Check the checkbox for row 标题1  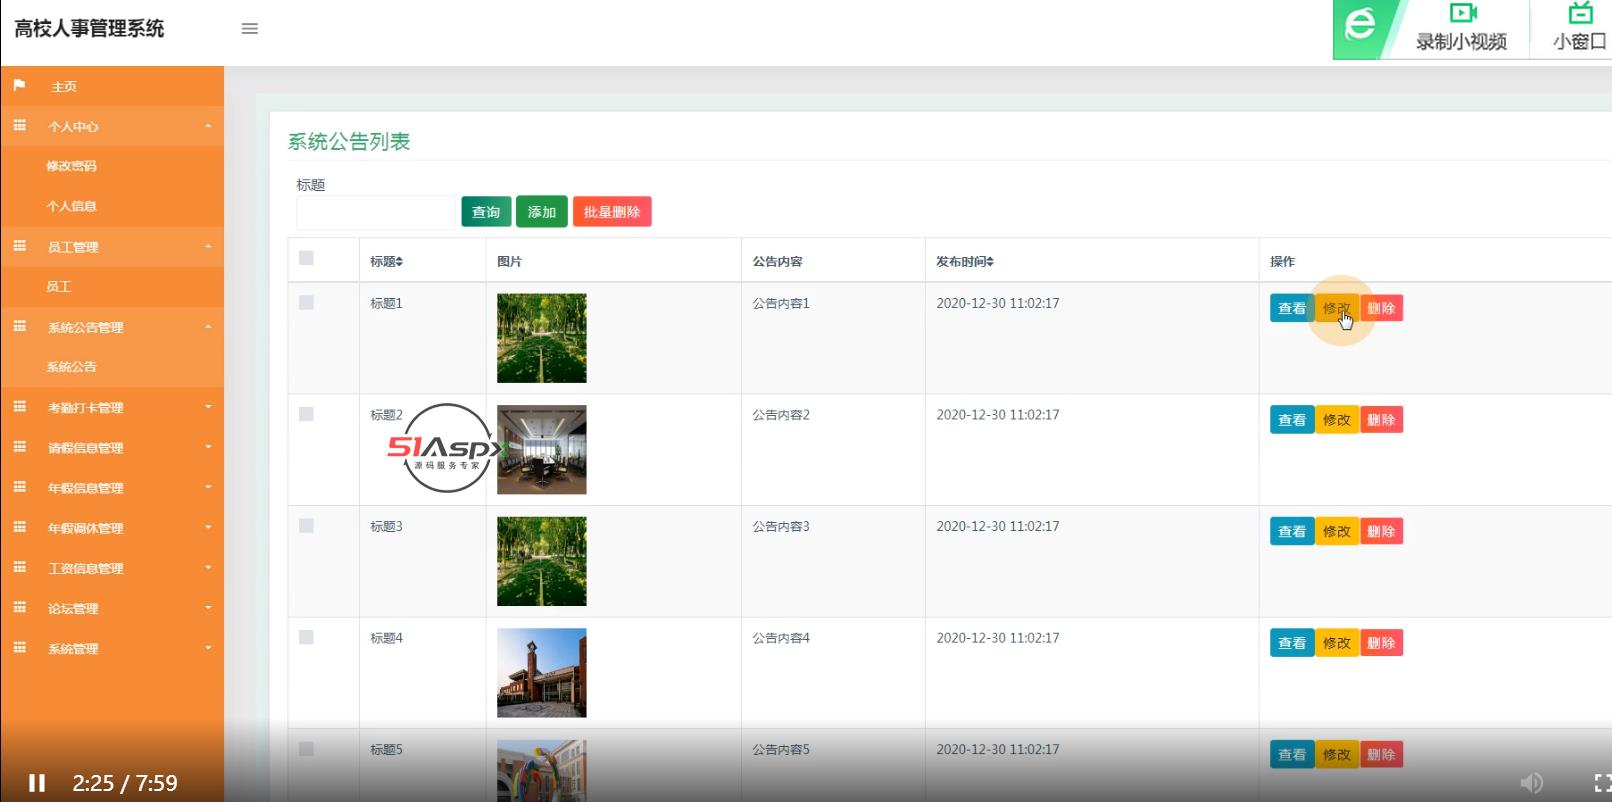(306, 303)
